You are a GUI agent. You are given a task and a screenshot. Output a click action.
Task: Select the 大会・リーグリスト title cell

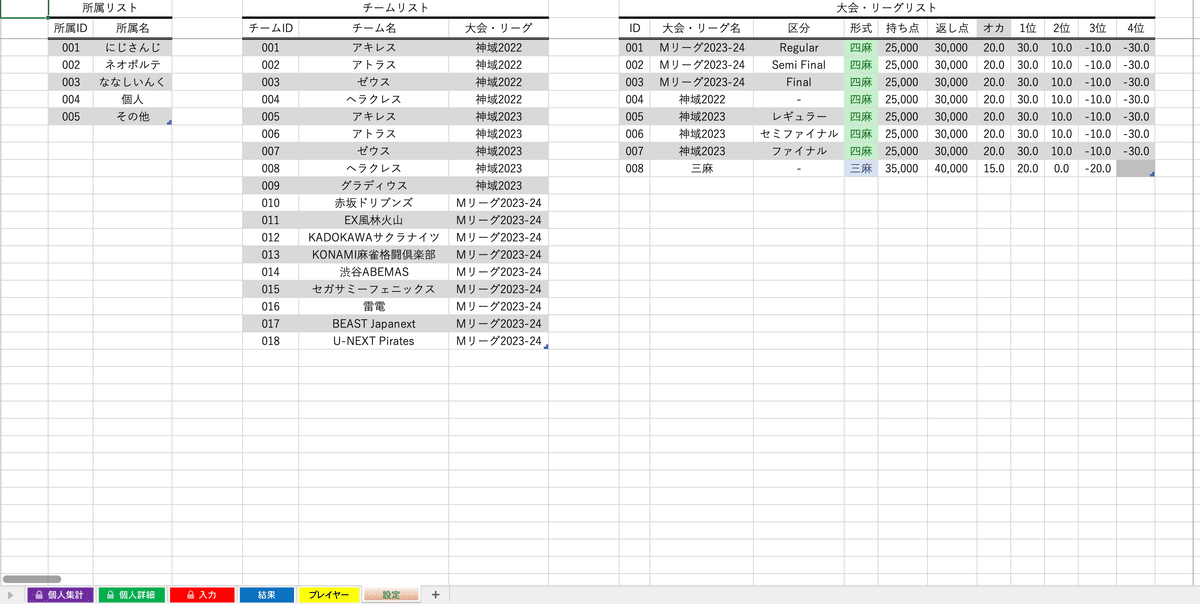point(886,8)
